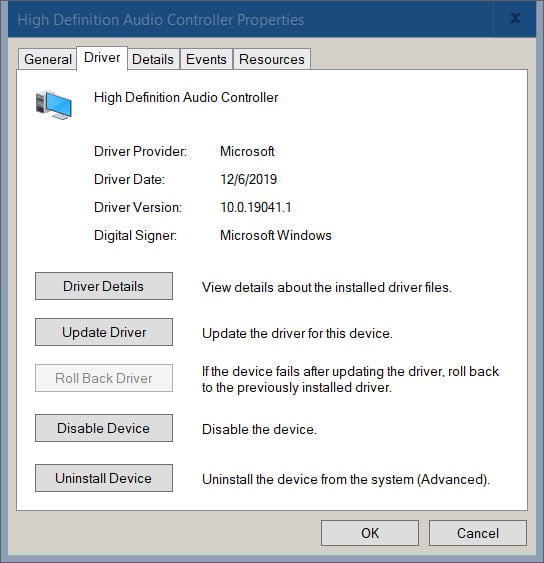Click the digital signer 'Microsoft Windows'
Screen dimensions: 544x563
(x=276, y=236)
